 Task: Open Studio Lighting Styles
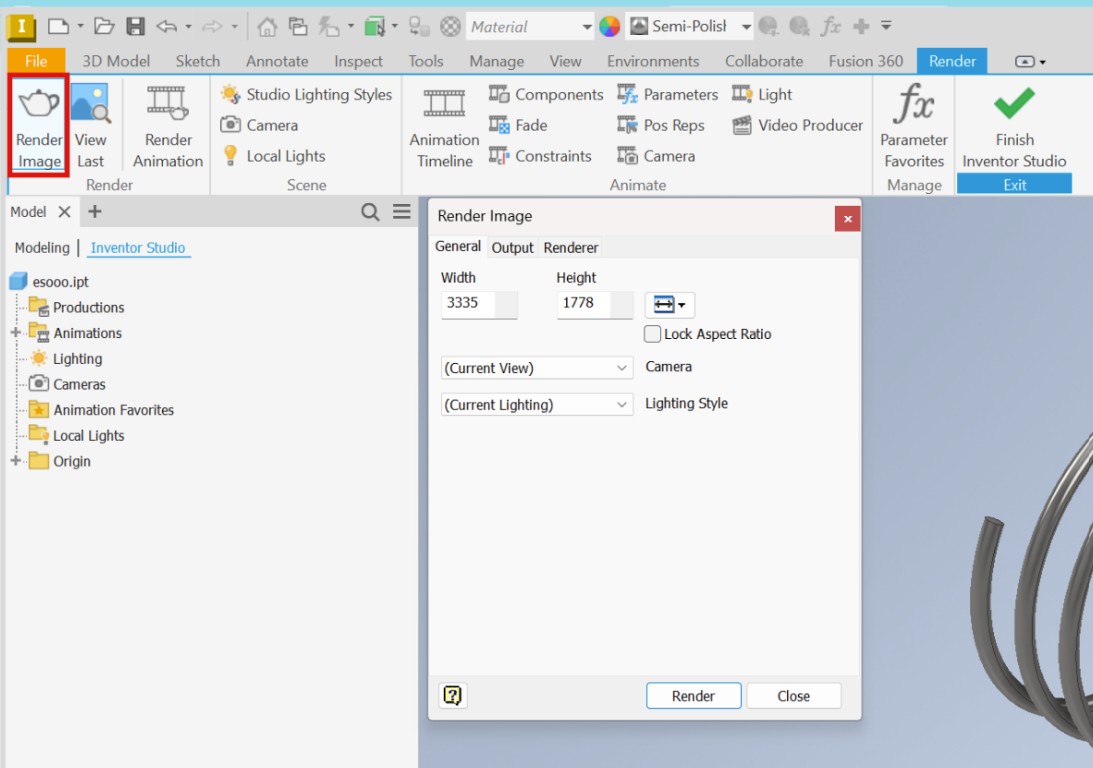[x=307, y=94]
